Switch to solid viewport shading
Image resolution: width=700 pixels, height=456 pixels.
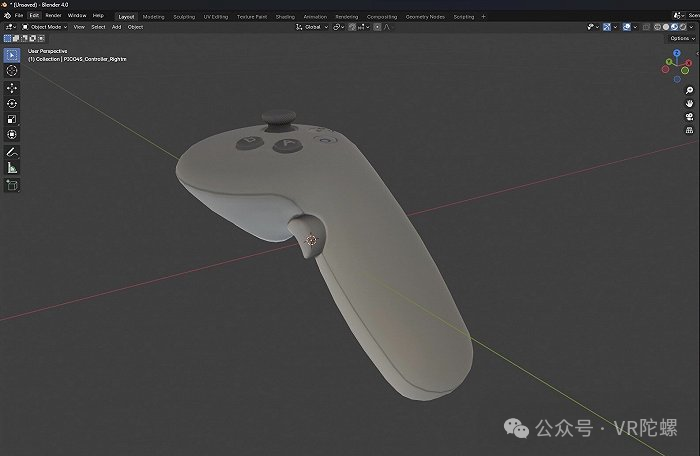point(666,27)
